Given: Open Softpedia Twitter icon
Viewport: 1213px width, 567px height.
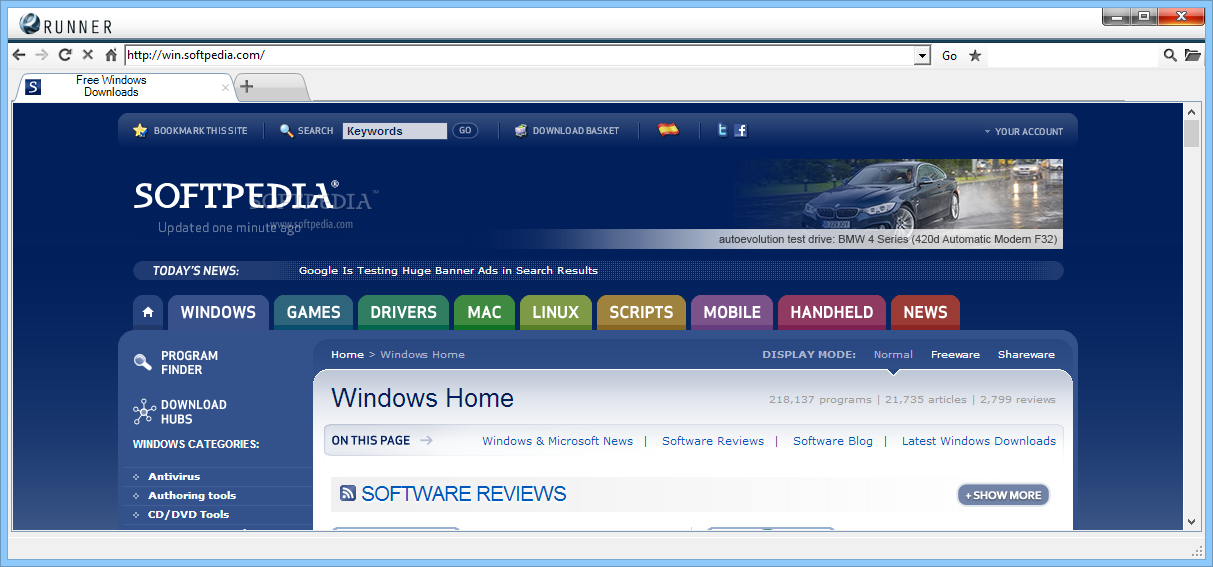Looking at the screenshot, I should point(722,130).
